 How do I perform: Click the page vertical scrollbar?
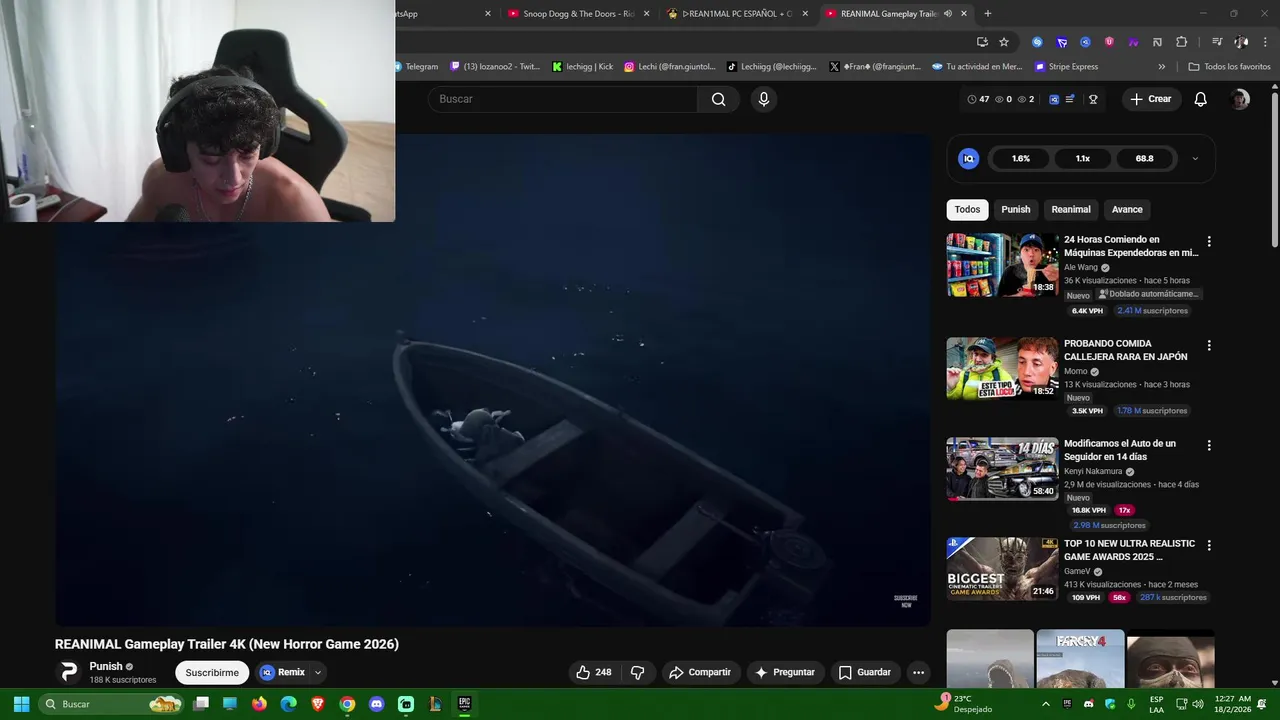[x=1275, y=170]
